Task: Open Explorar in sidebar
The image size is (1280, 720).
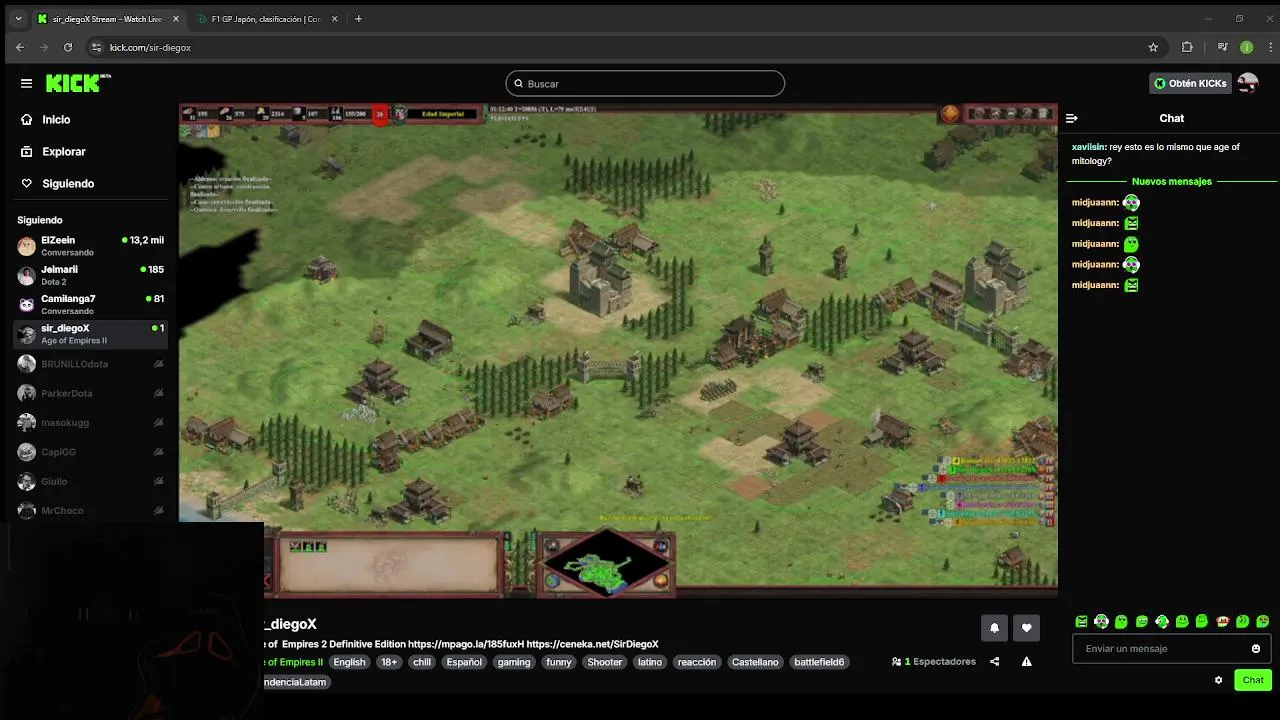Action: point(64,152)
